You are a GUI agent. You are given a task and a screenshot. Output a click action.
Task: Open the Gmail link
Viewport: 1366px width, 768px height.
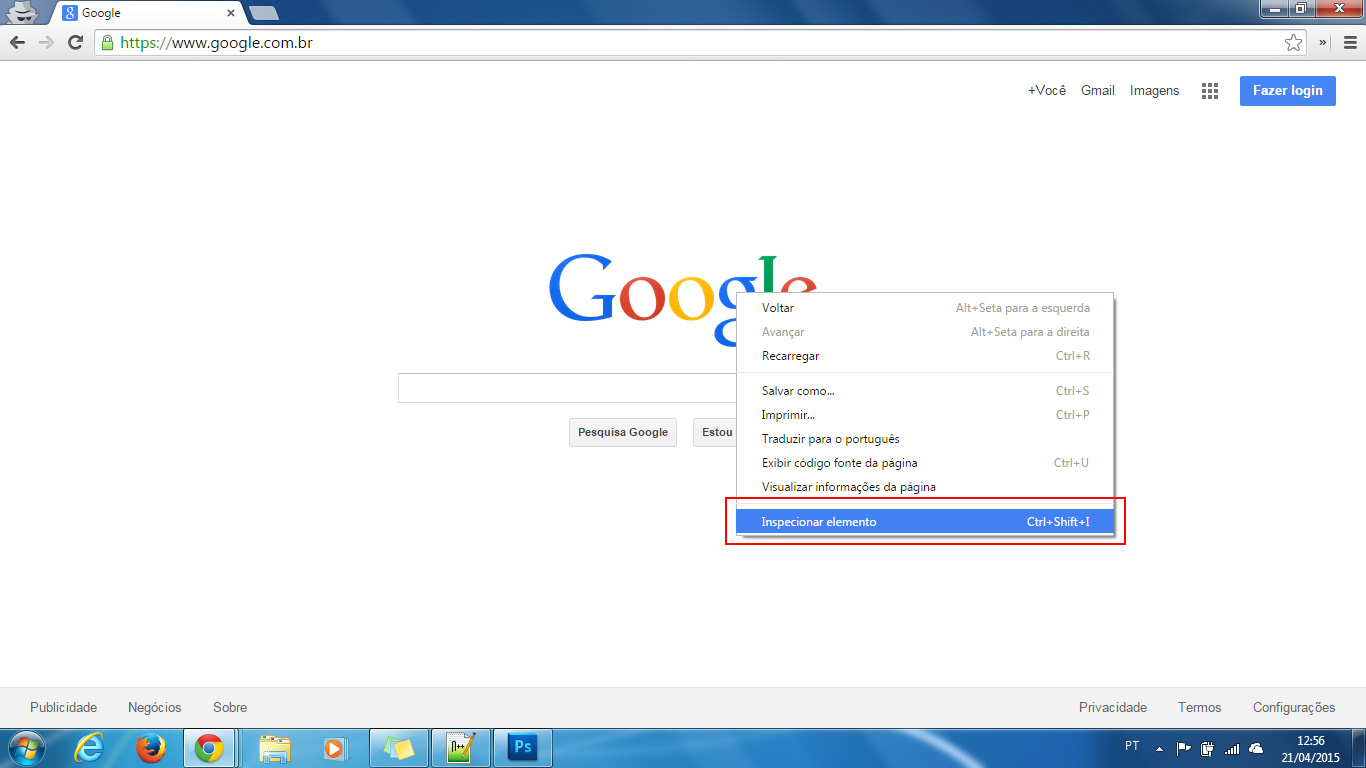[x=1097, y=91]
